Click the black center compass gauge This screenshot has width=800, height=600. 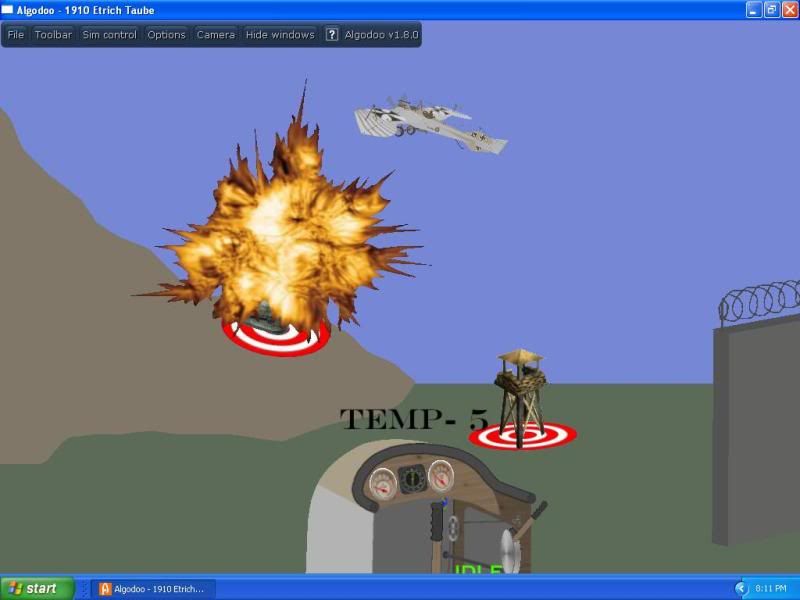411,480
